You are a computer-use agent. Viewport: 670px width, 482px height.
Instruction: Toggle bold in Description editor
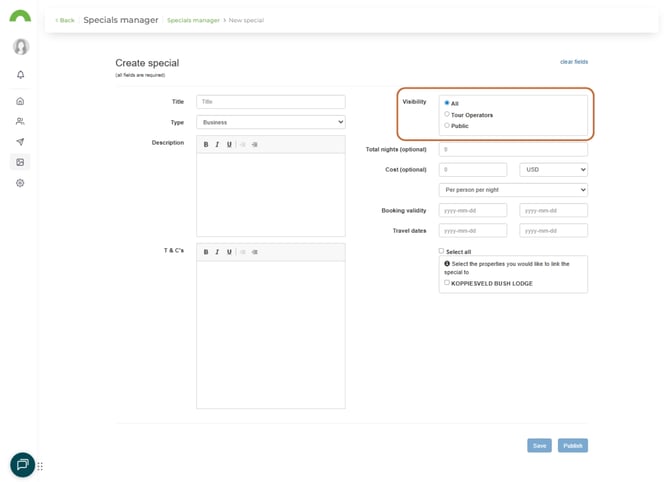click(x=206, y=145)
